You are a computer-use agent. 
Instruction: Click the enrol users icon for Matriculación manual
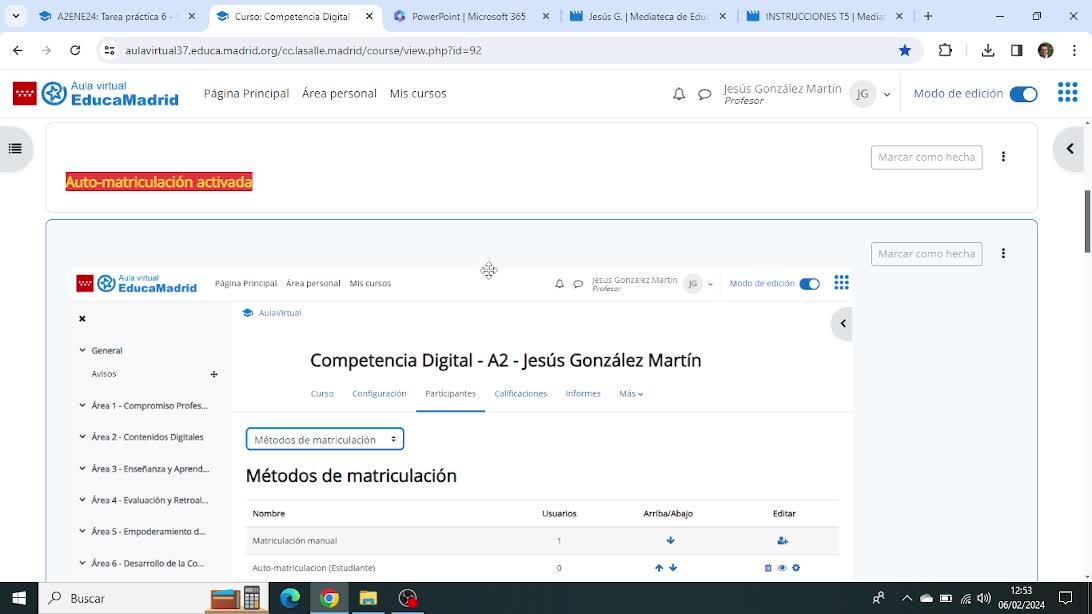783,540
